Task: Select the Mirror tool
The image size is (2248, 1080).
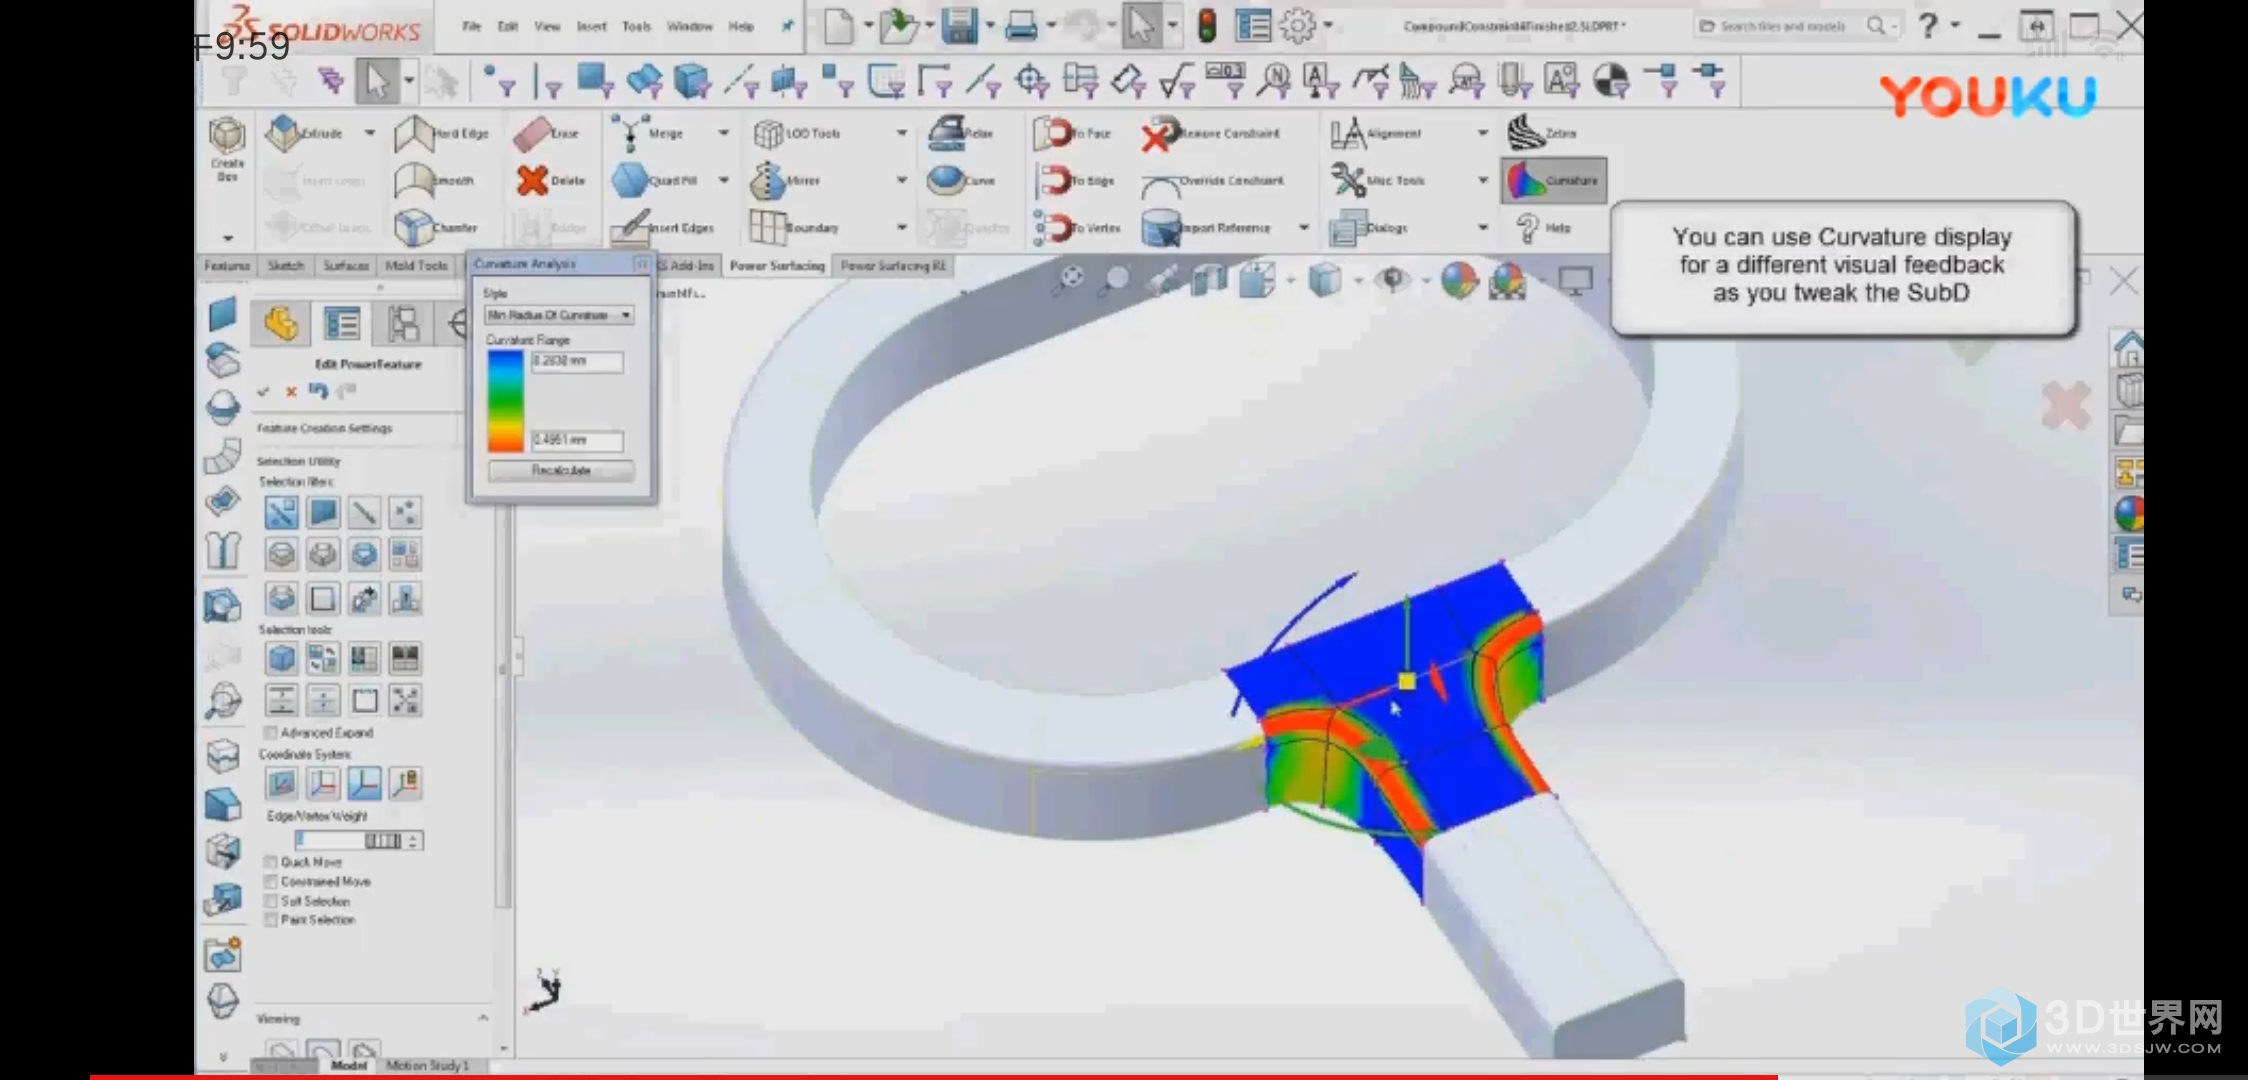Action: click(x=786, y=180)
